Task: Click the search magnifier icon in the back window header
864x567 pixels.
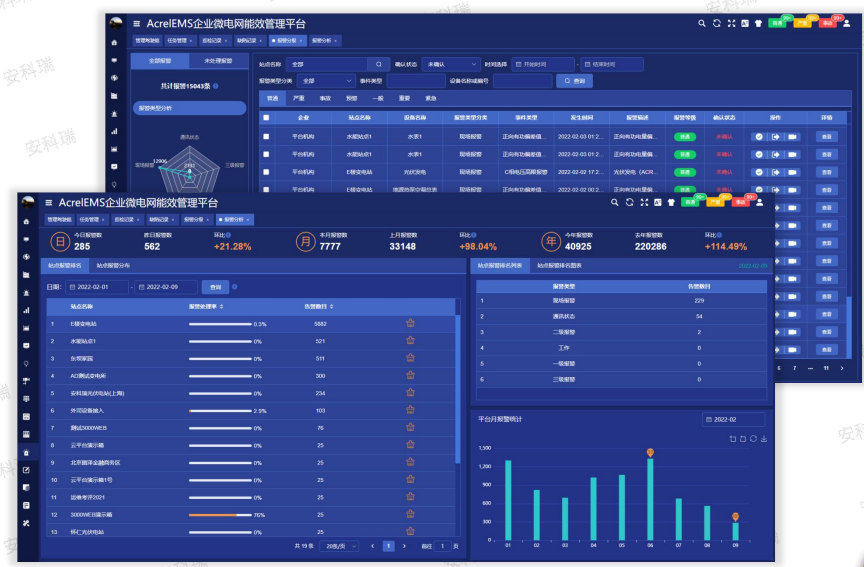Action: (701, 23)
